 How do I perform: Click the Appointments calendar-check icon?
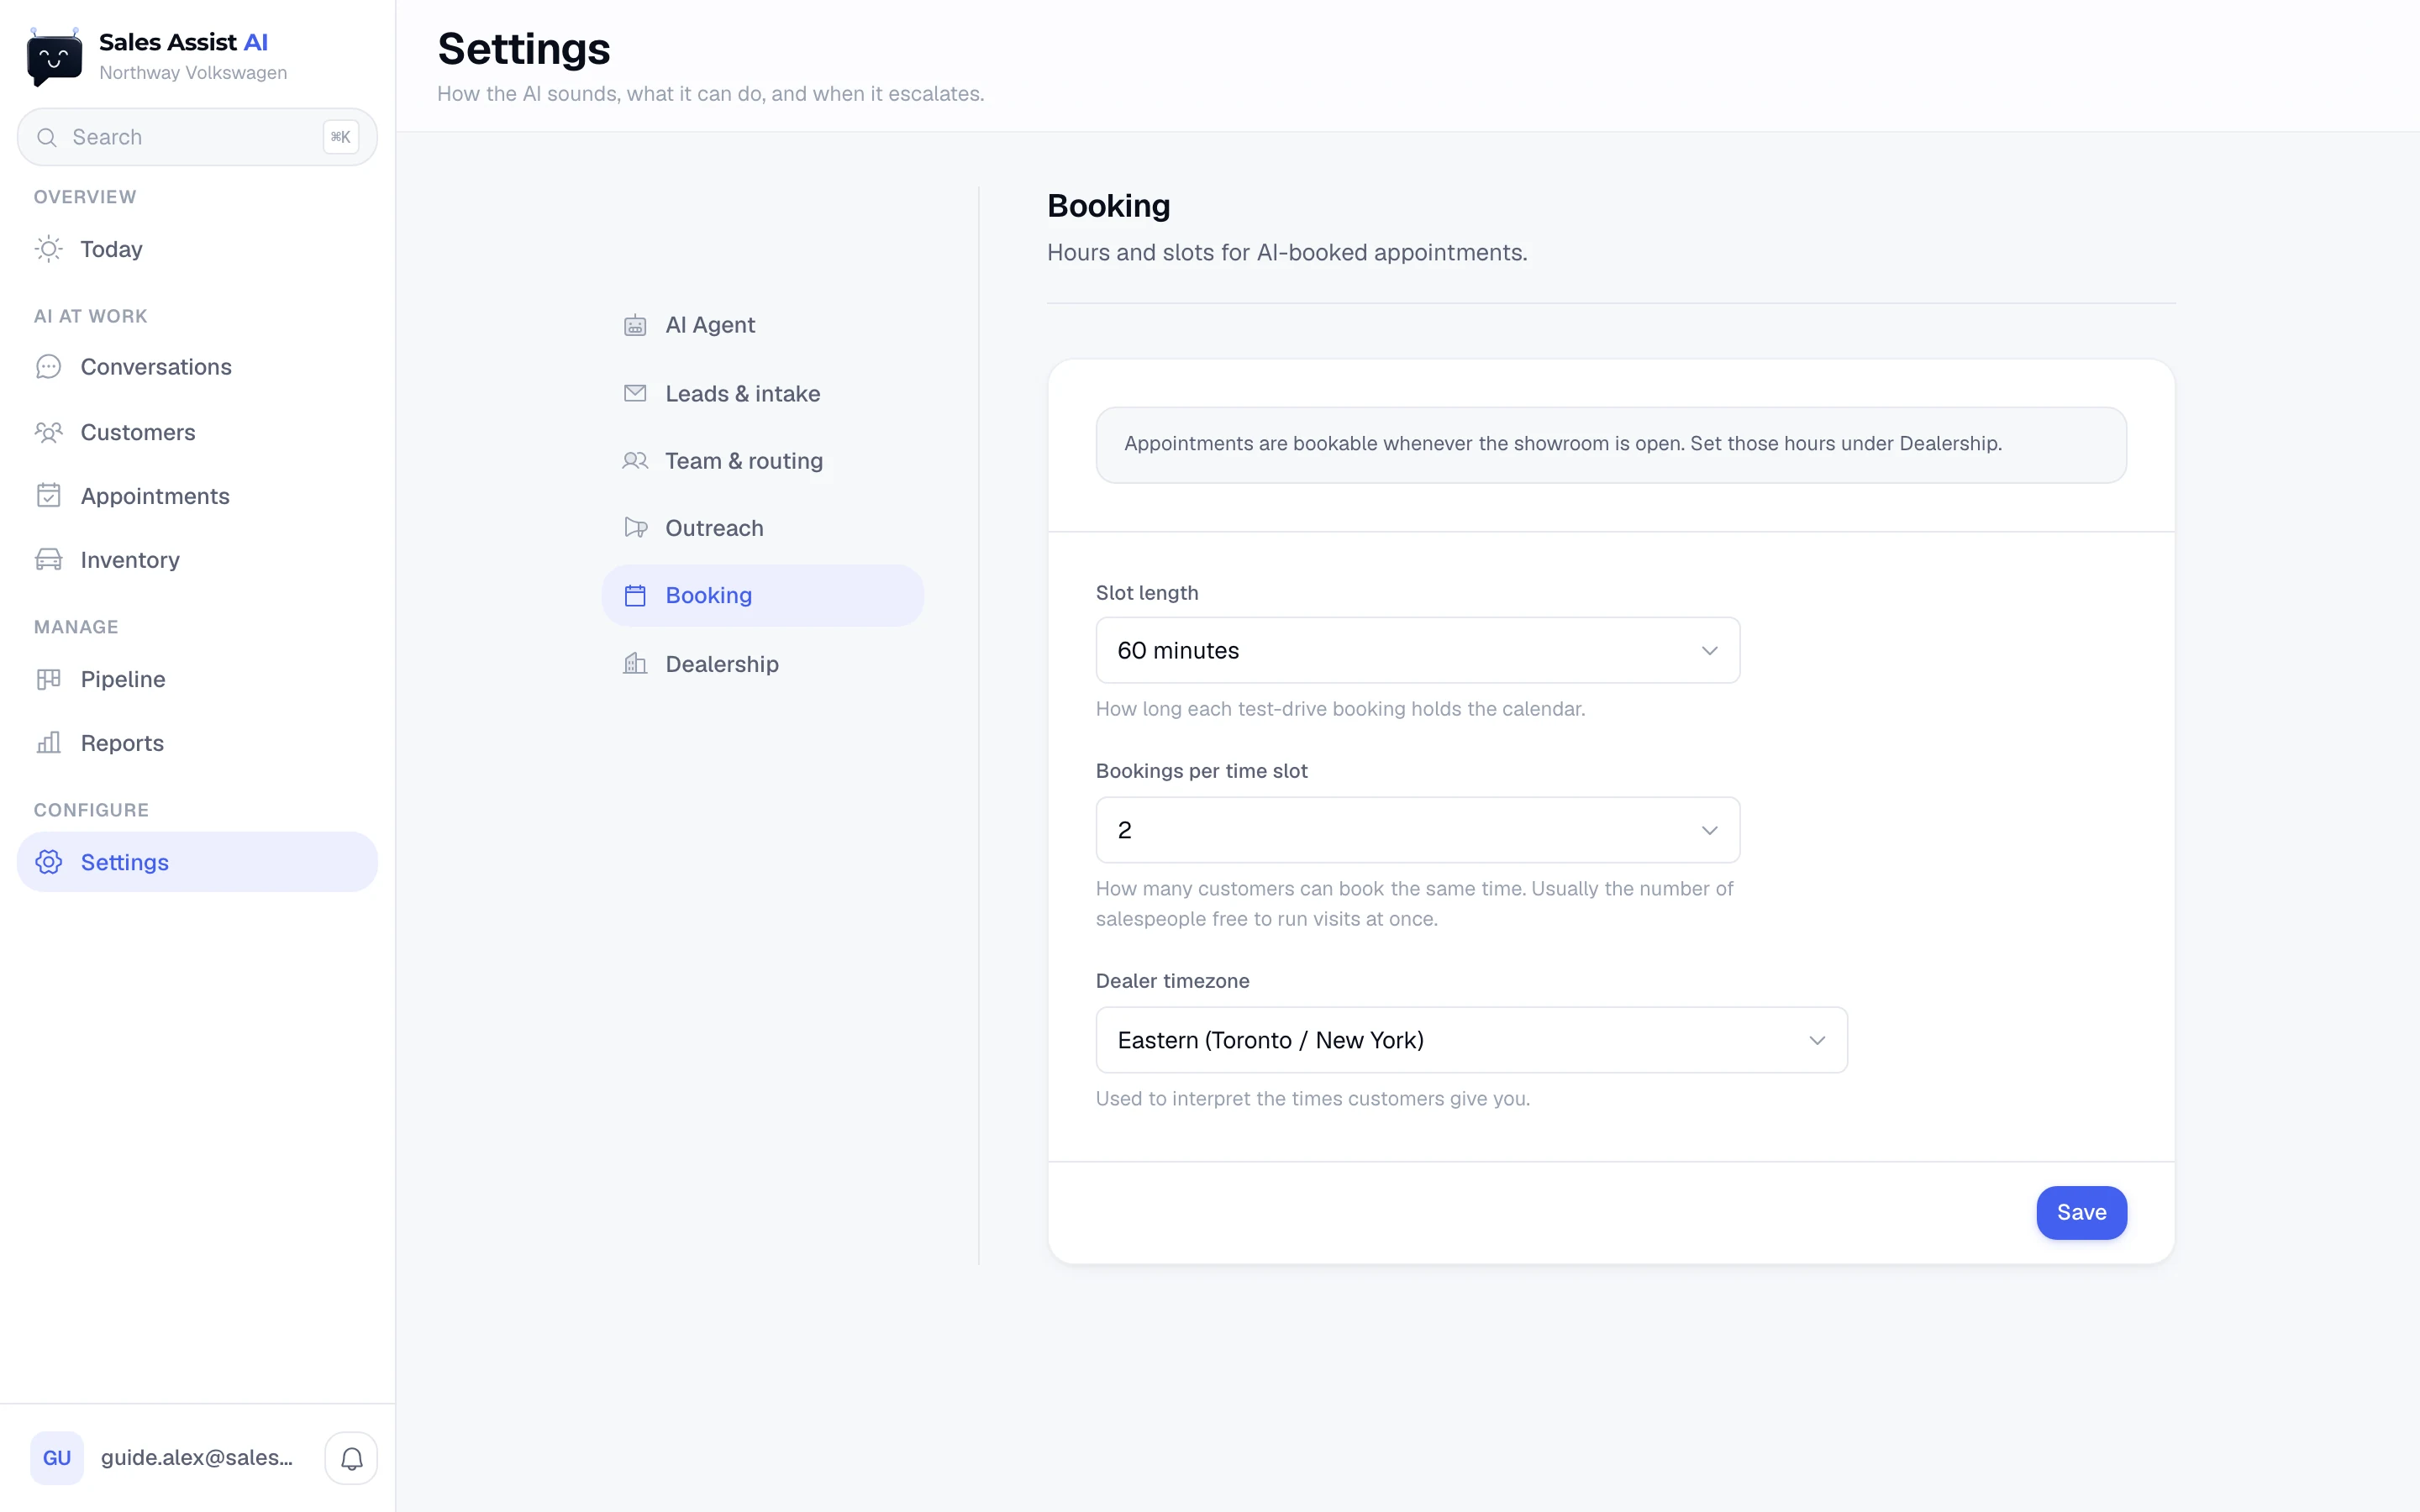click(x=49, y=496)
